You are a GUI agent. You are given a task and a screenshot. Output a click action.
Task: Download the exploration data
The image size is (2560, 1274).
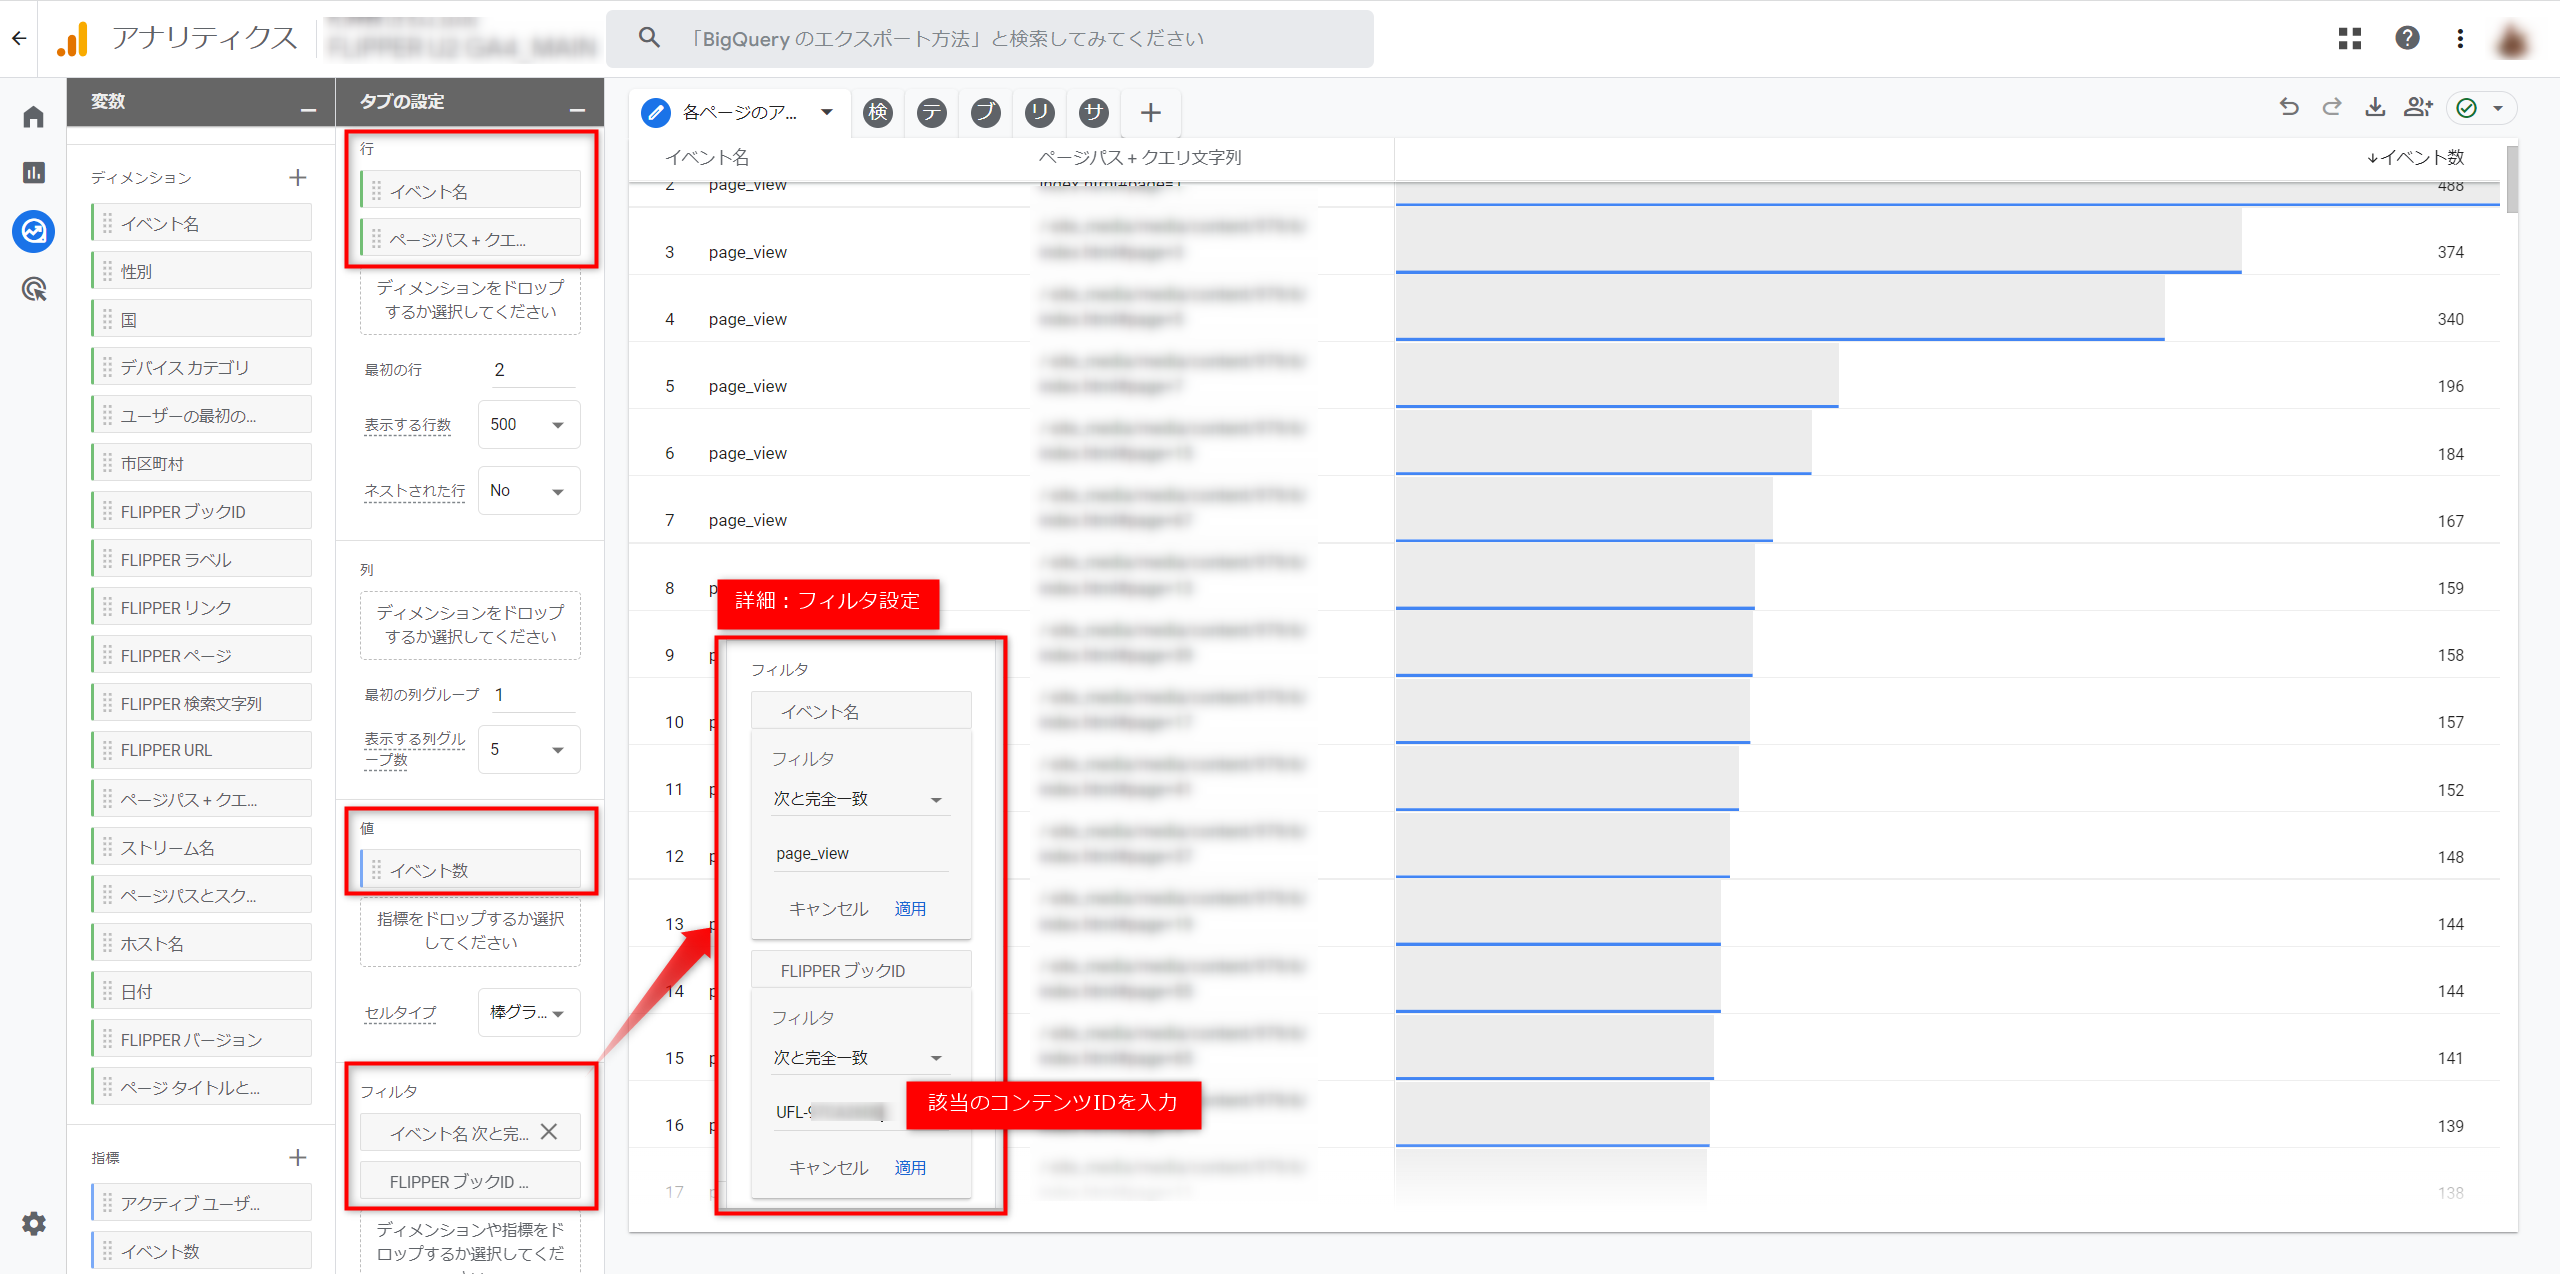coord(2375,108)
